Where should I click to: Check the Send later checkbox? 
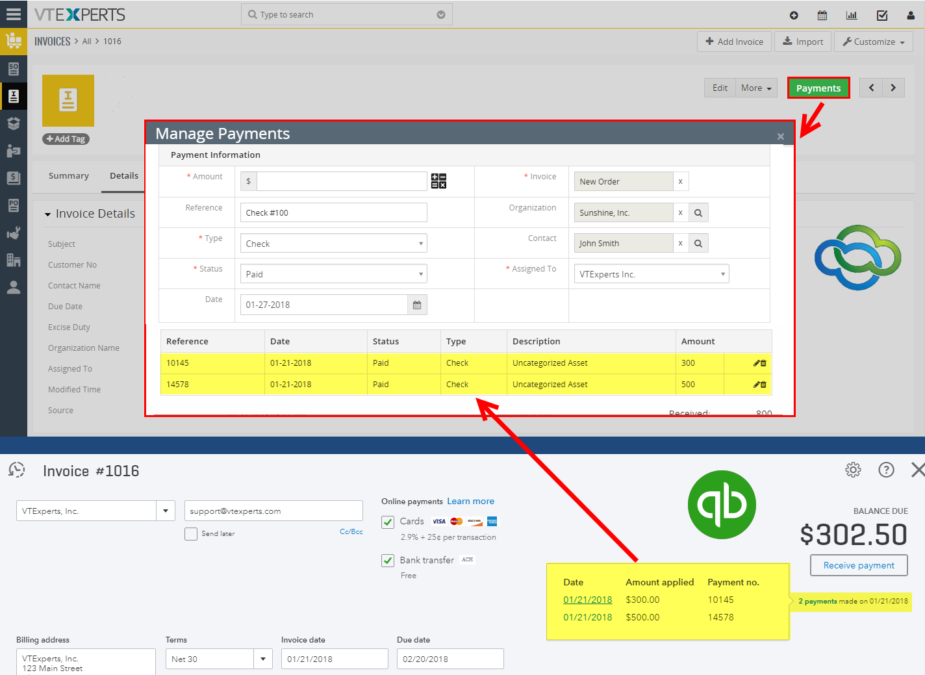click(x=191, y=534)
